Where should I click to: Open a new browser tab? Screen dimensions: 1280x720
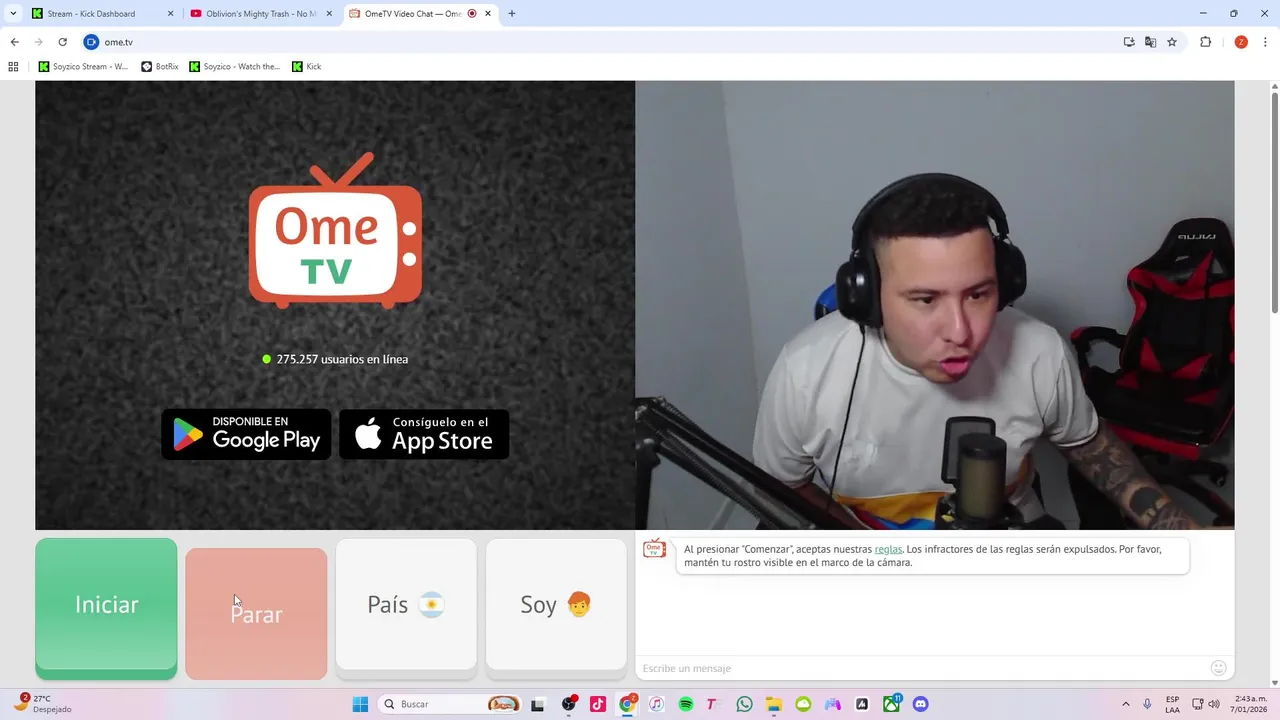click(x=512, y=14)
